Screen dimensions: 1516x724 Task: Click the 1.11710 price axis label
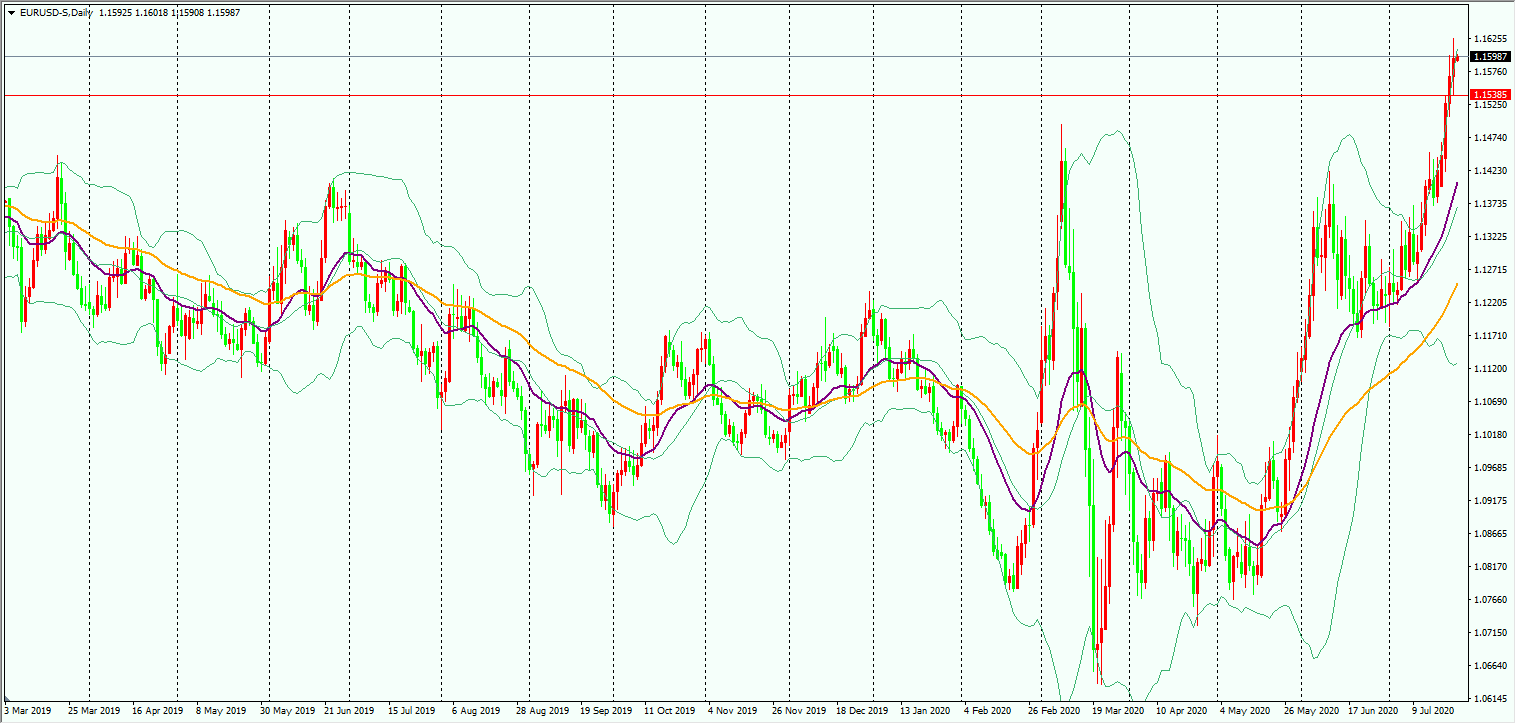coord(1491,336)
